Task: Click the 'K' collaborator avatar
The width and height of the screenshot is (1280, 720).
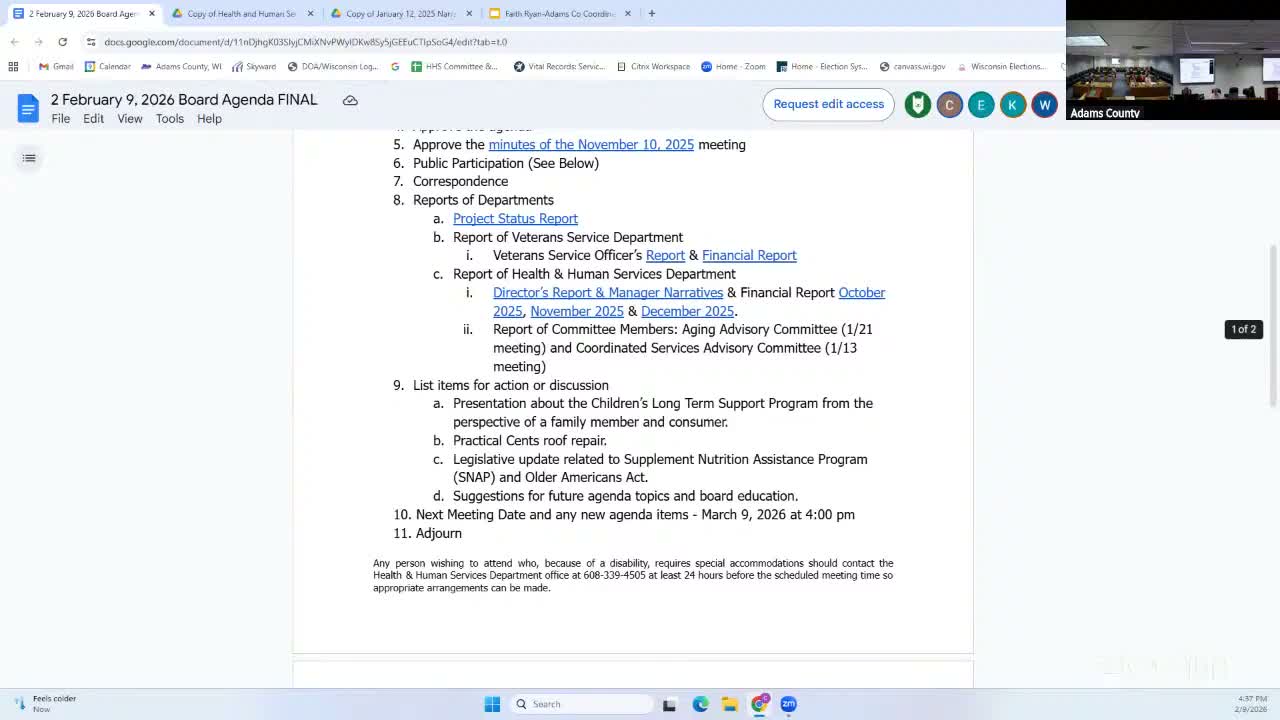Action: 1013,105
